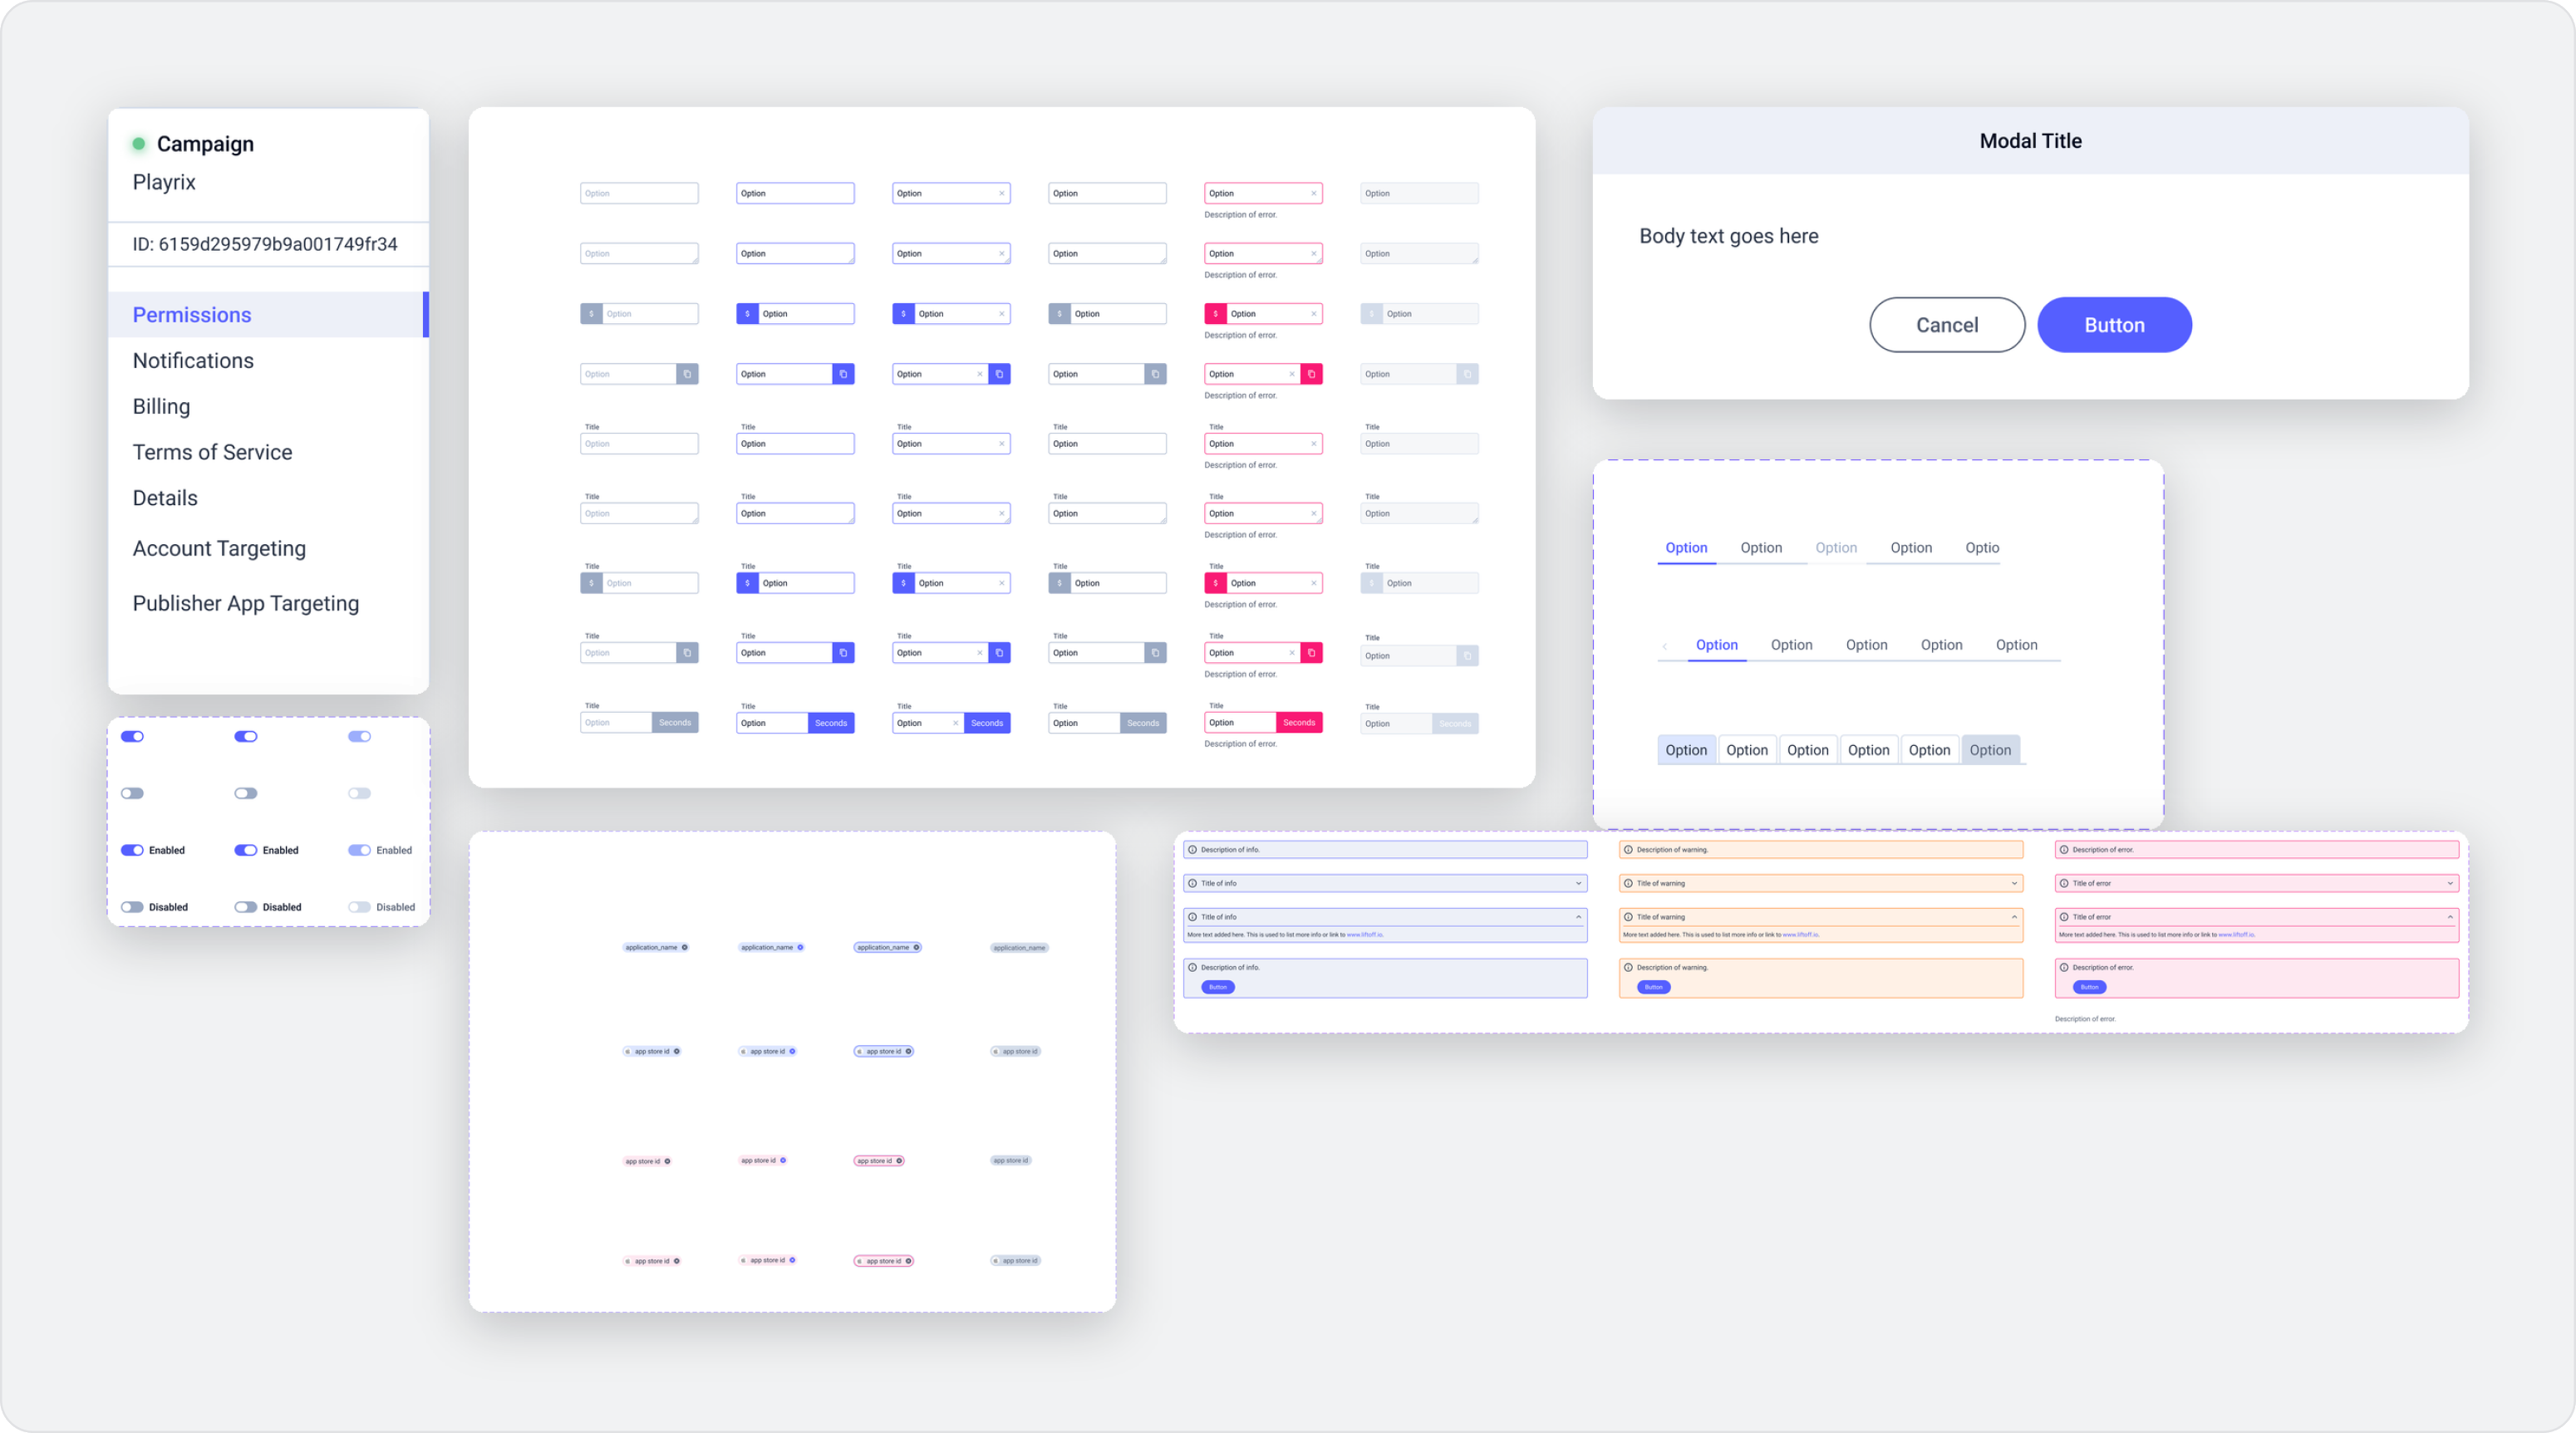Viewport: 2576px width, 1433px height.
Task: Expand the collapsed Title of info alert
Action: [x=1579, y=883]
